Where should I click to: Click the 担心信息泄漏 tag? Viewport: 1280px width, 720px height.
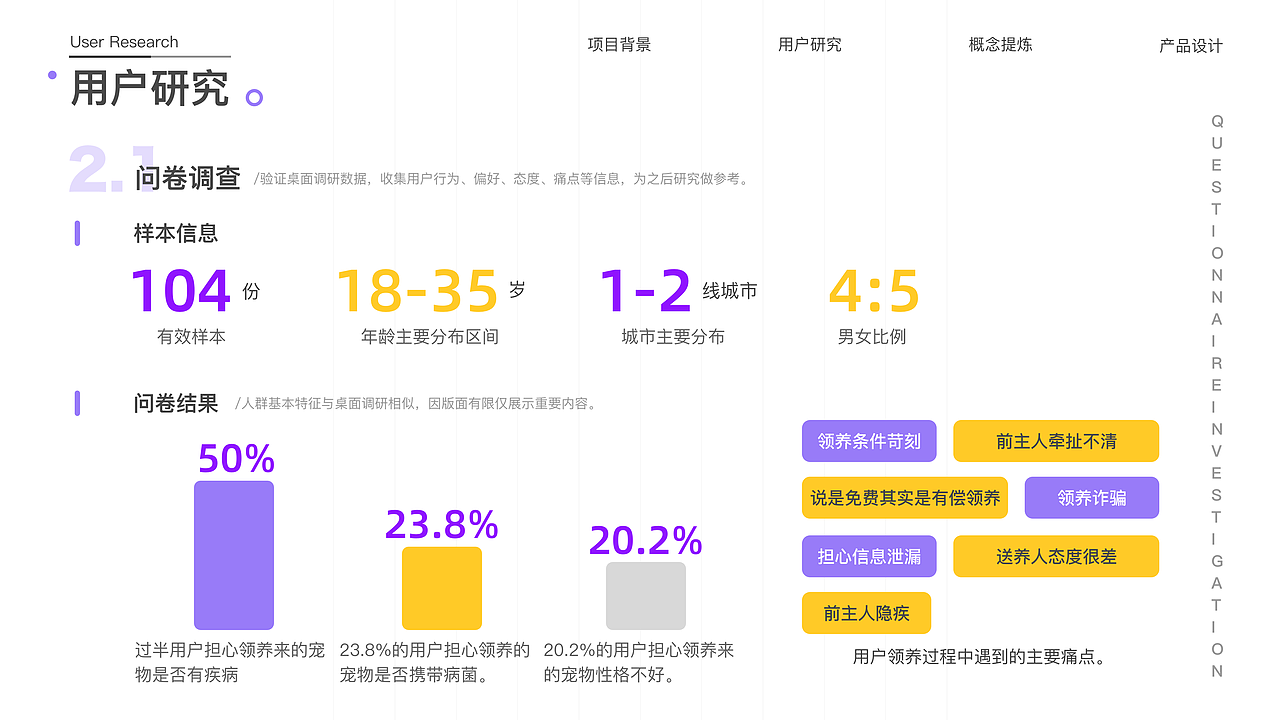(868, 556)
